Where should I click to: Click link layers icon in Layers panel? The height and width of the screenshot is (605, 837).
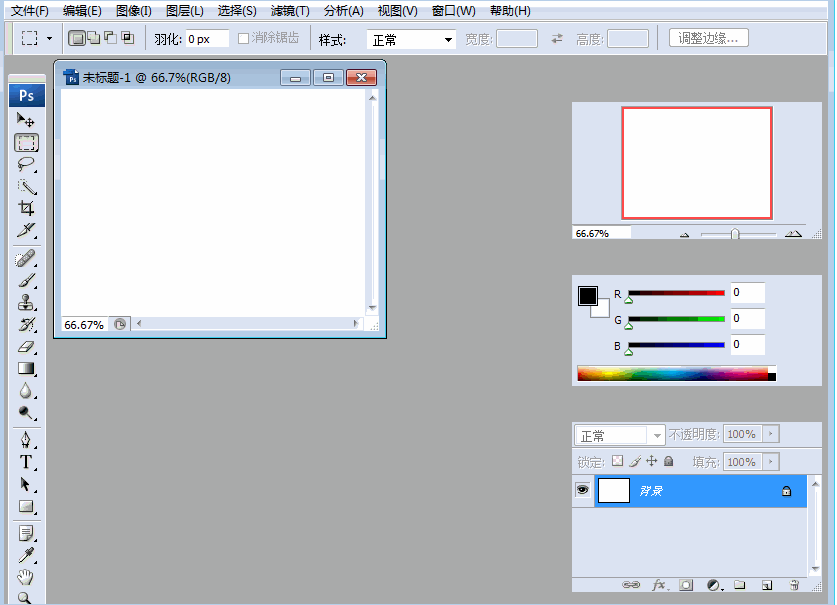[631, 585]
